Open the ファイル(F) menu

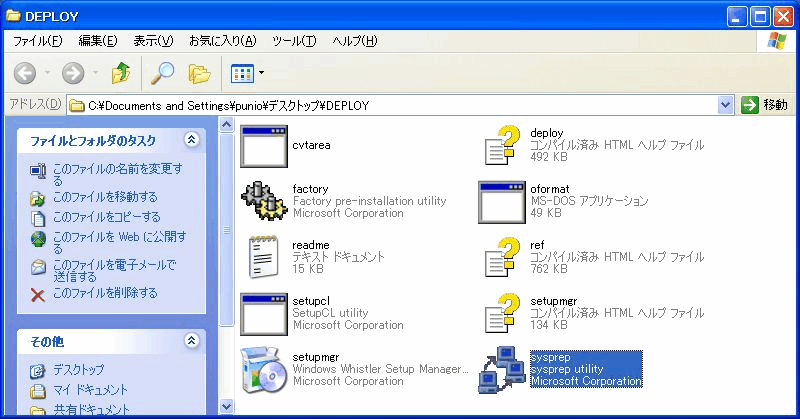(x=38, y=41)
